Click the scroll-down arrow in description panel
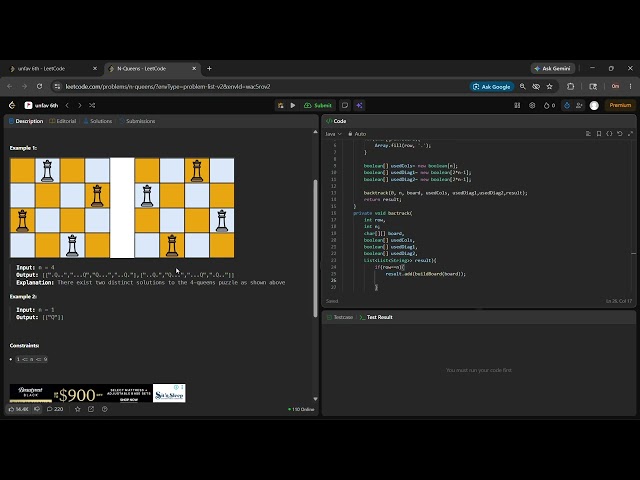This screenshot has width=640, height=480. click(x=315, y=399)
